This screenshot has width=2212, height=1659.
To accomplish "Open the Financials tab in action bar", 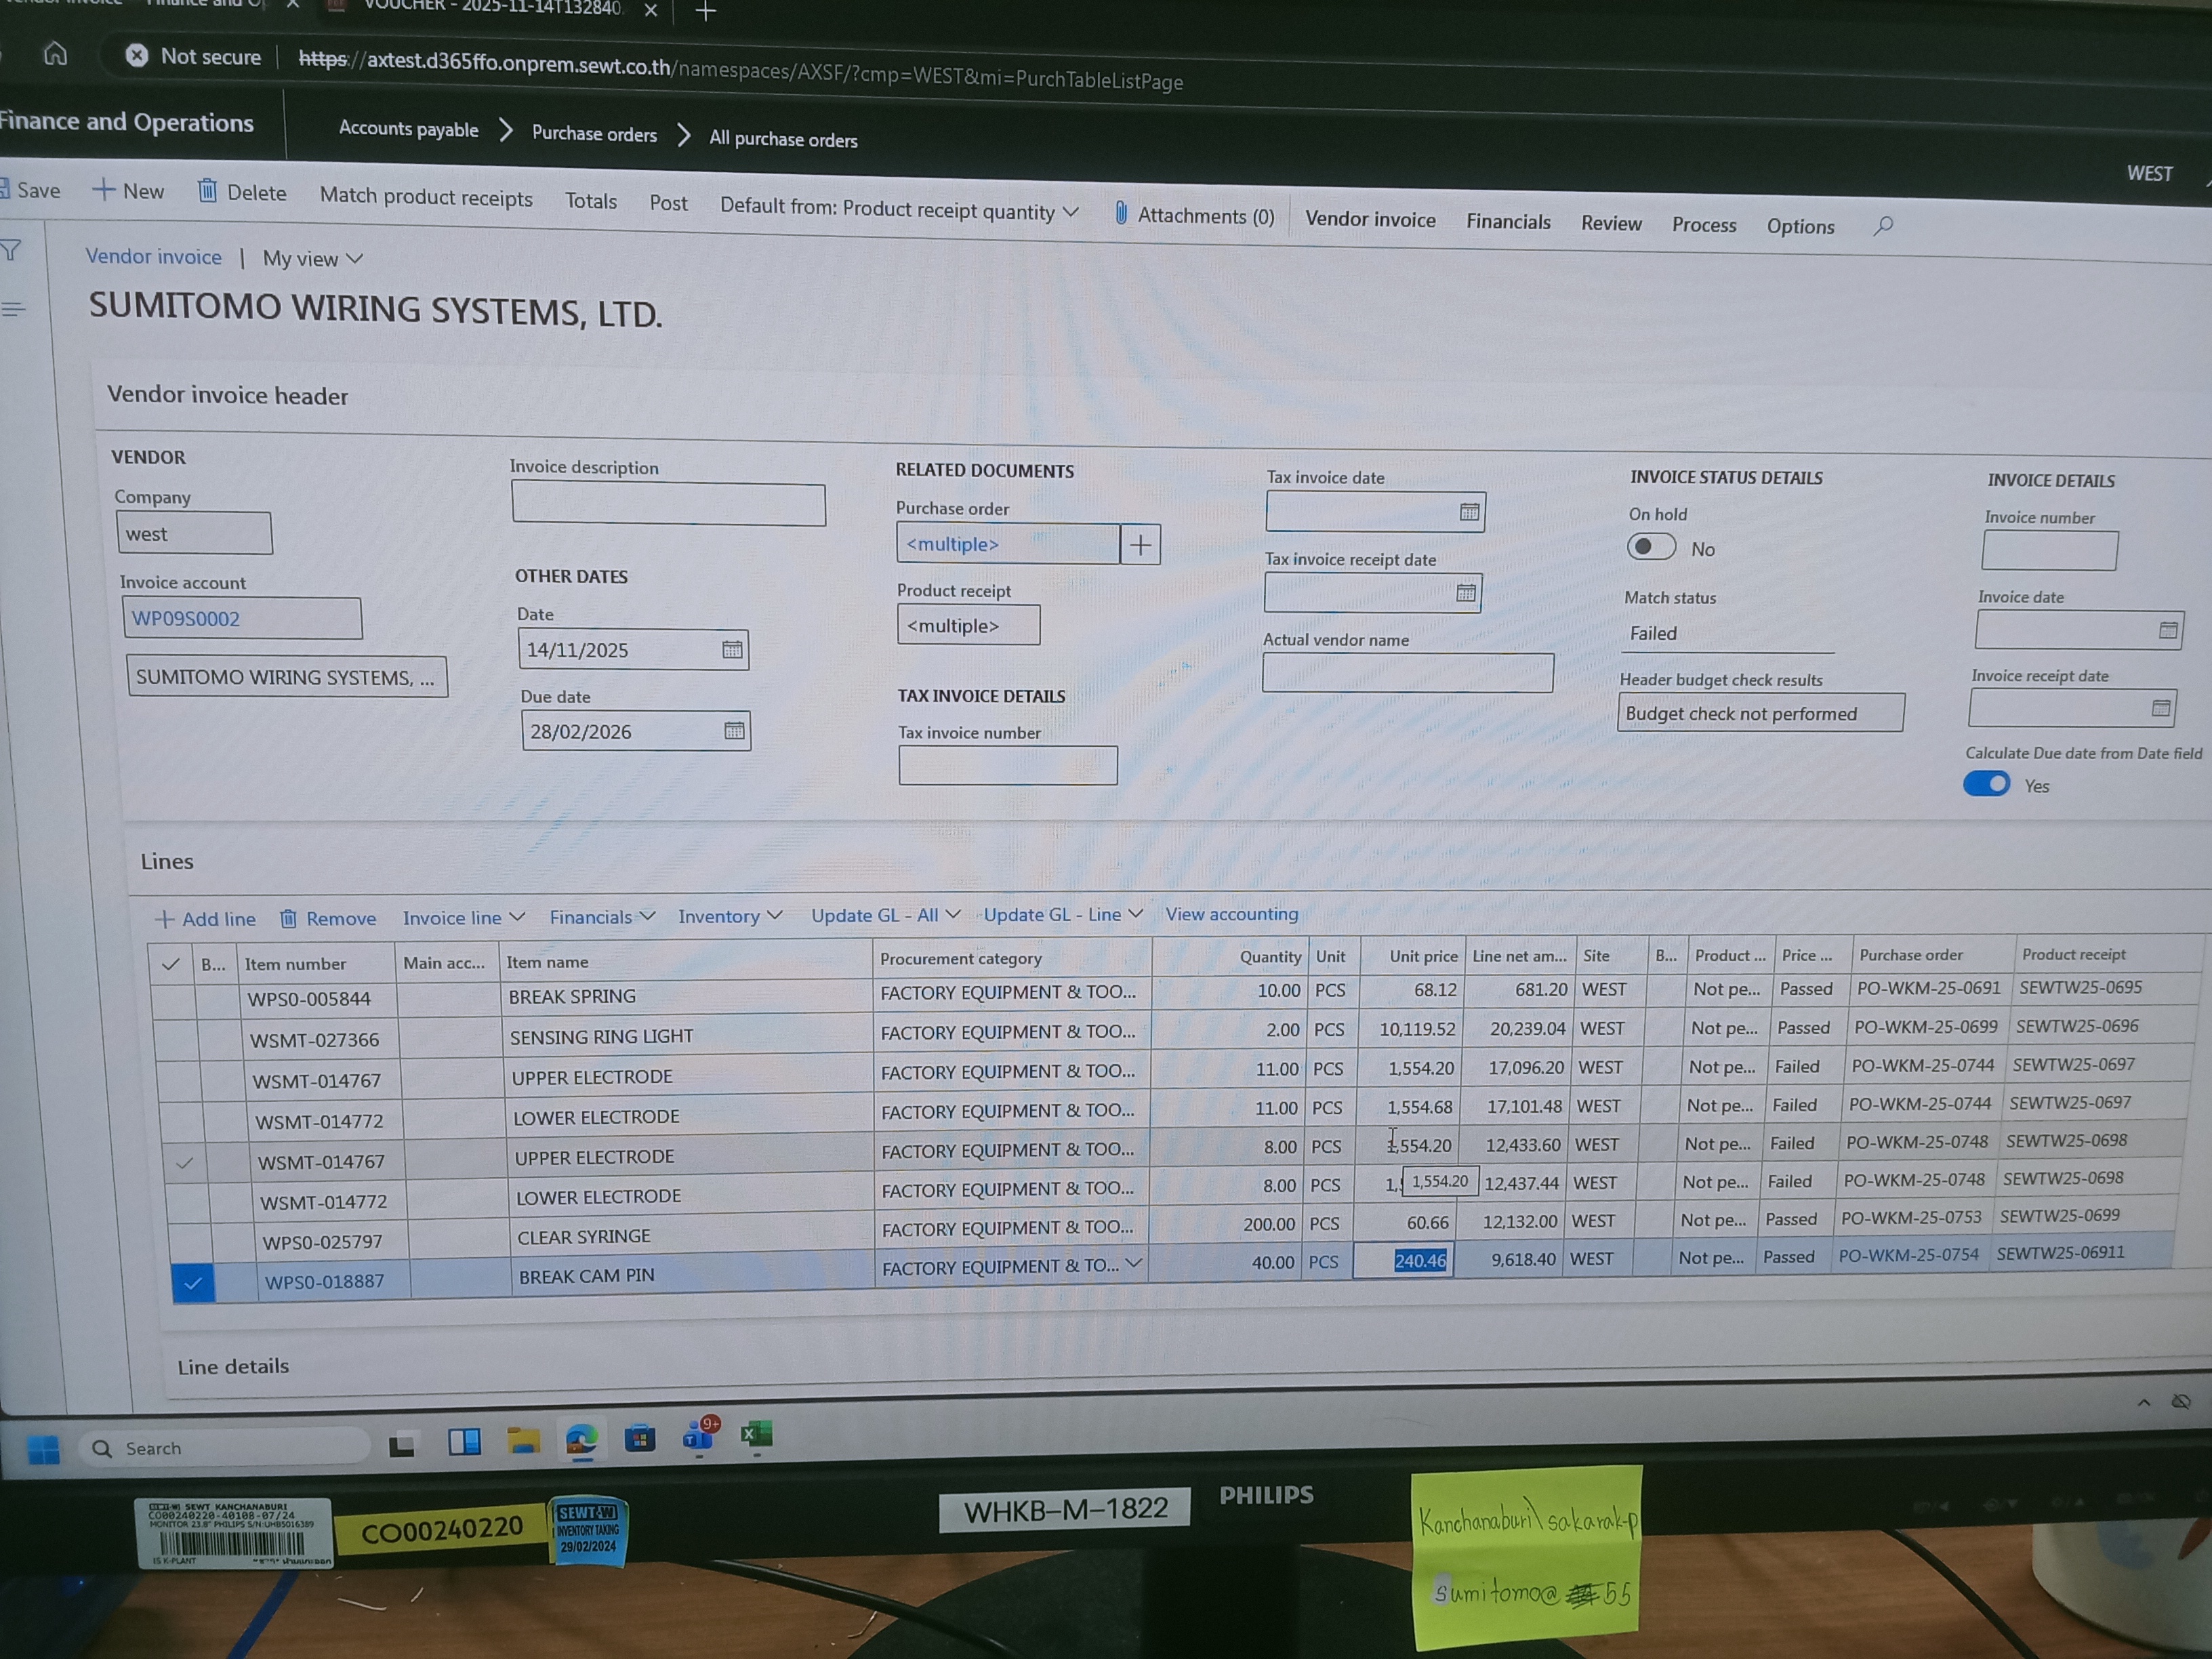I will (1508, 222).
